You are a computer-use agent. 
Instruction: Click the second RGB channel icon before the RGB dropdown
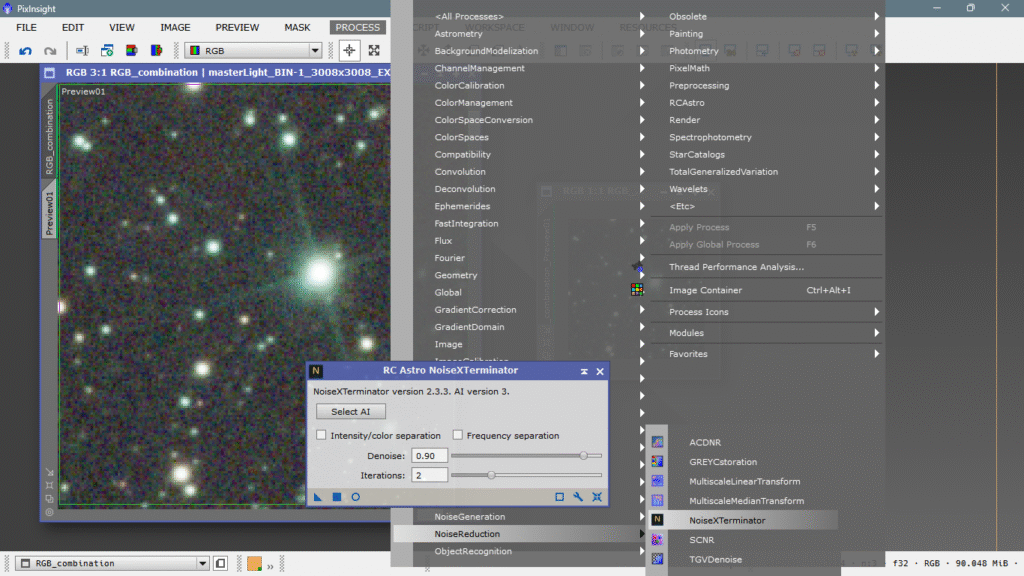pyautogui.click(x=156, y=50)
